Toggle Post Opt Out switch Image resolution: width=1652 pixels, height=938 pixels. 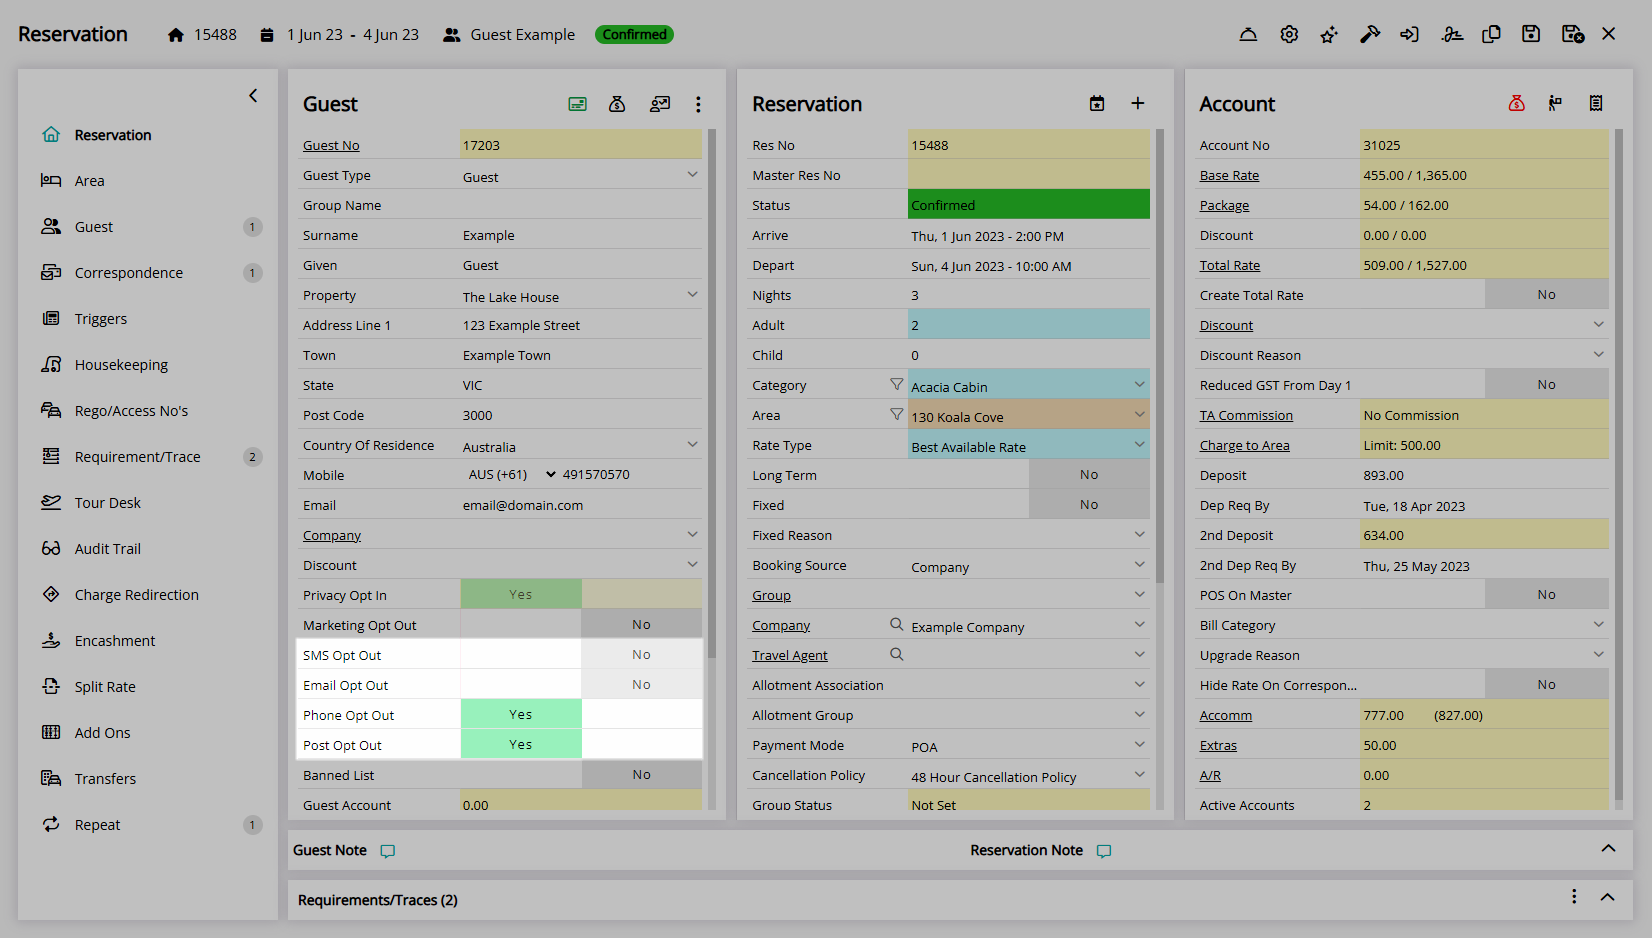click(581, 744)
